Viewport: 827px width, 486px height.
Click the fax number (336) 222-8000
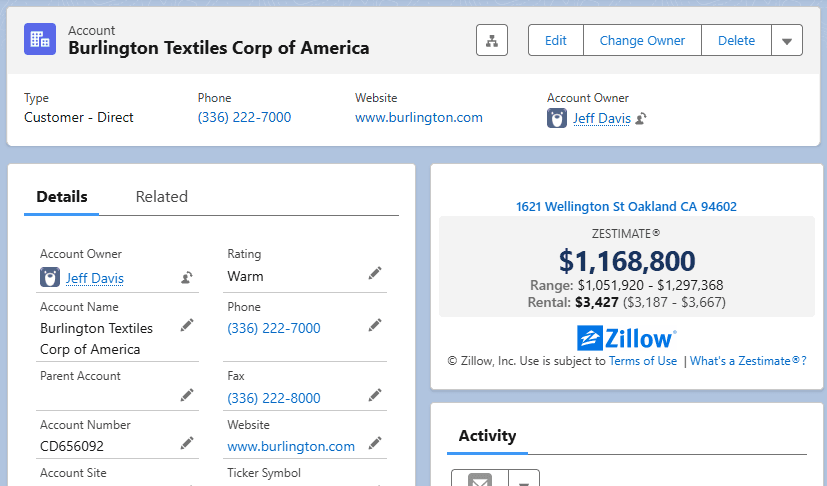pos(274,398)
